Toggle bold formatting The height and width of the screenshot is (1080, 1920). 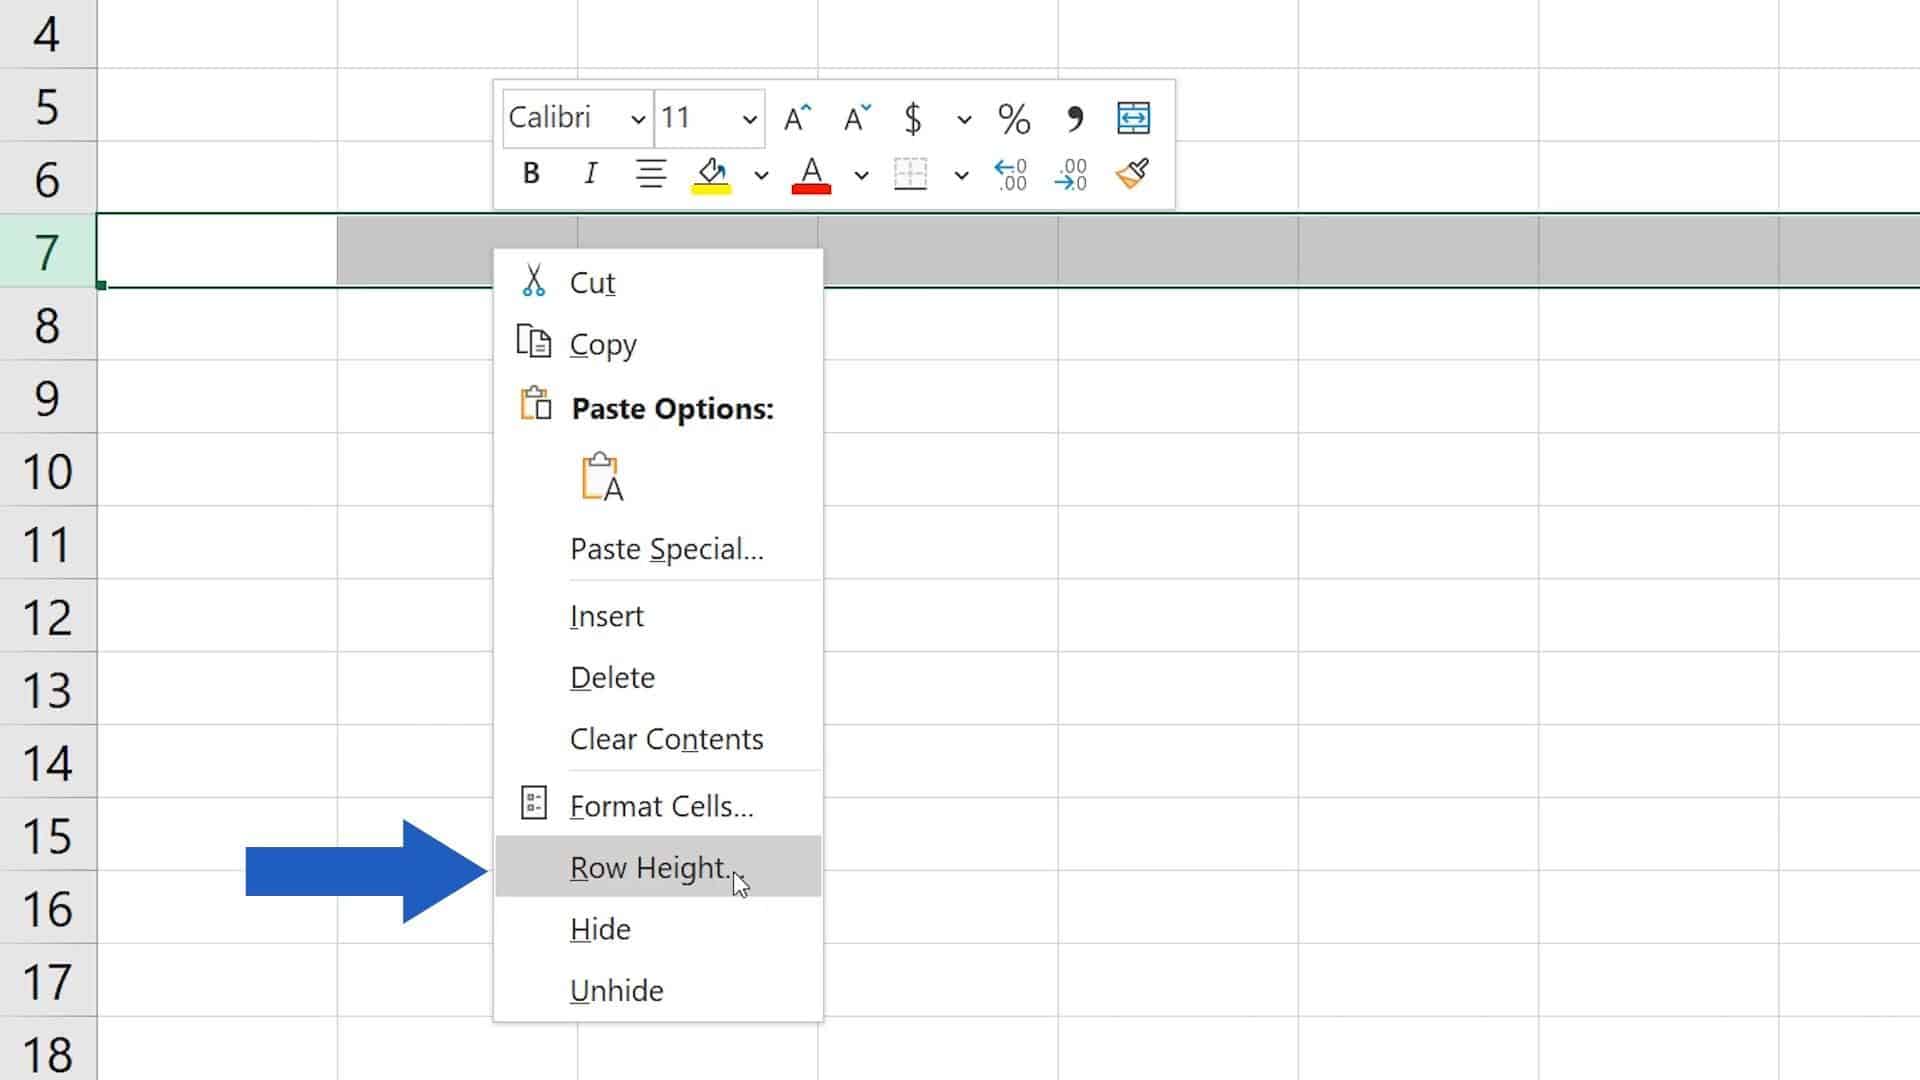pos(531,173)
